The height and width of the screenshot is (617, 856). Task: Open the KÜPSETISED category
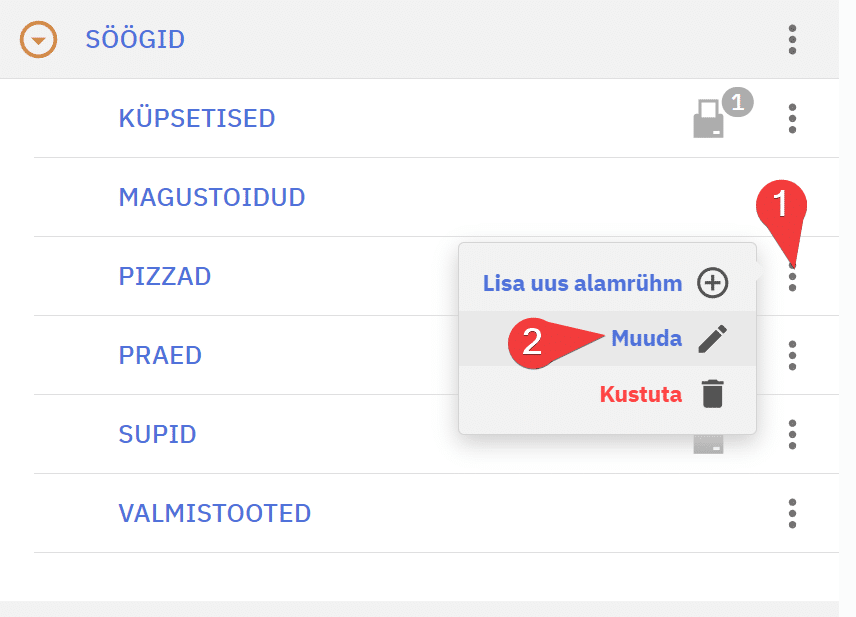(x=197, y=118)
